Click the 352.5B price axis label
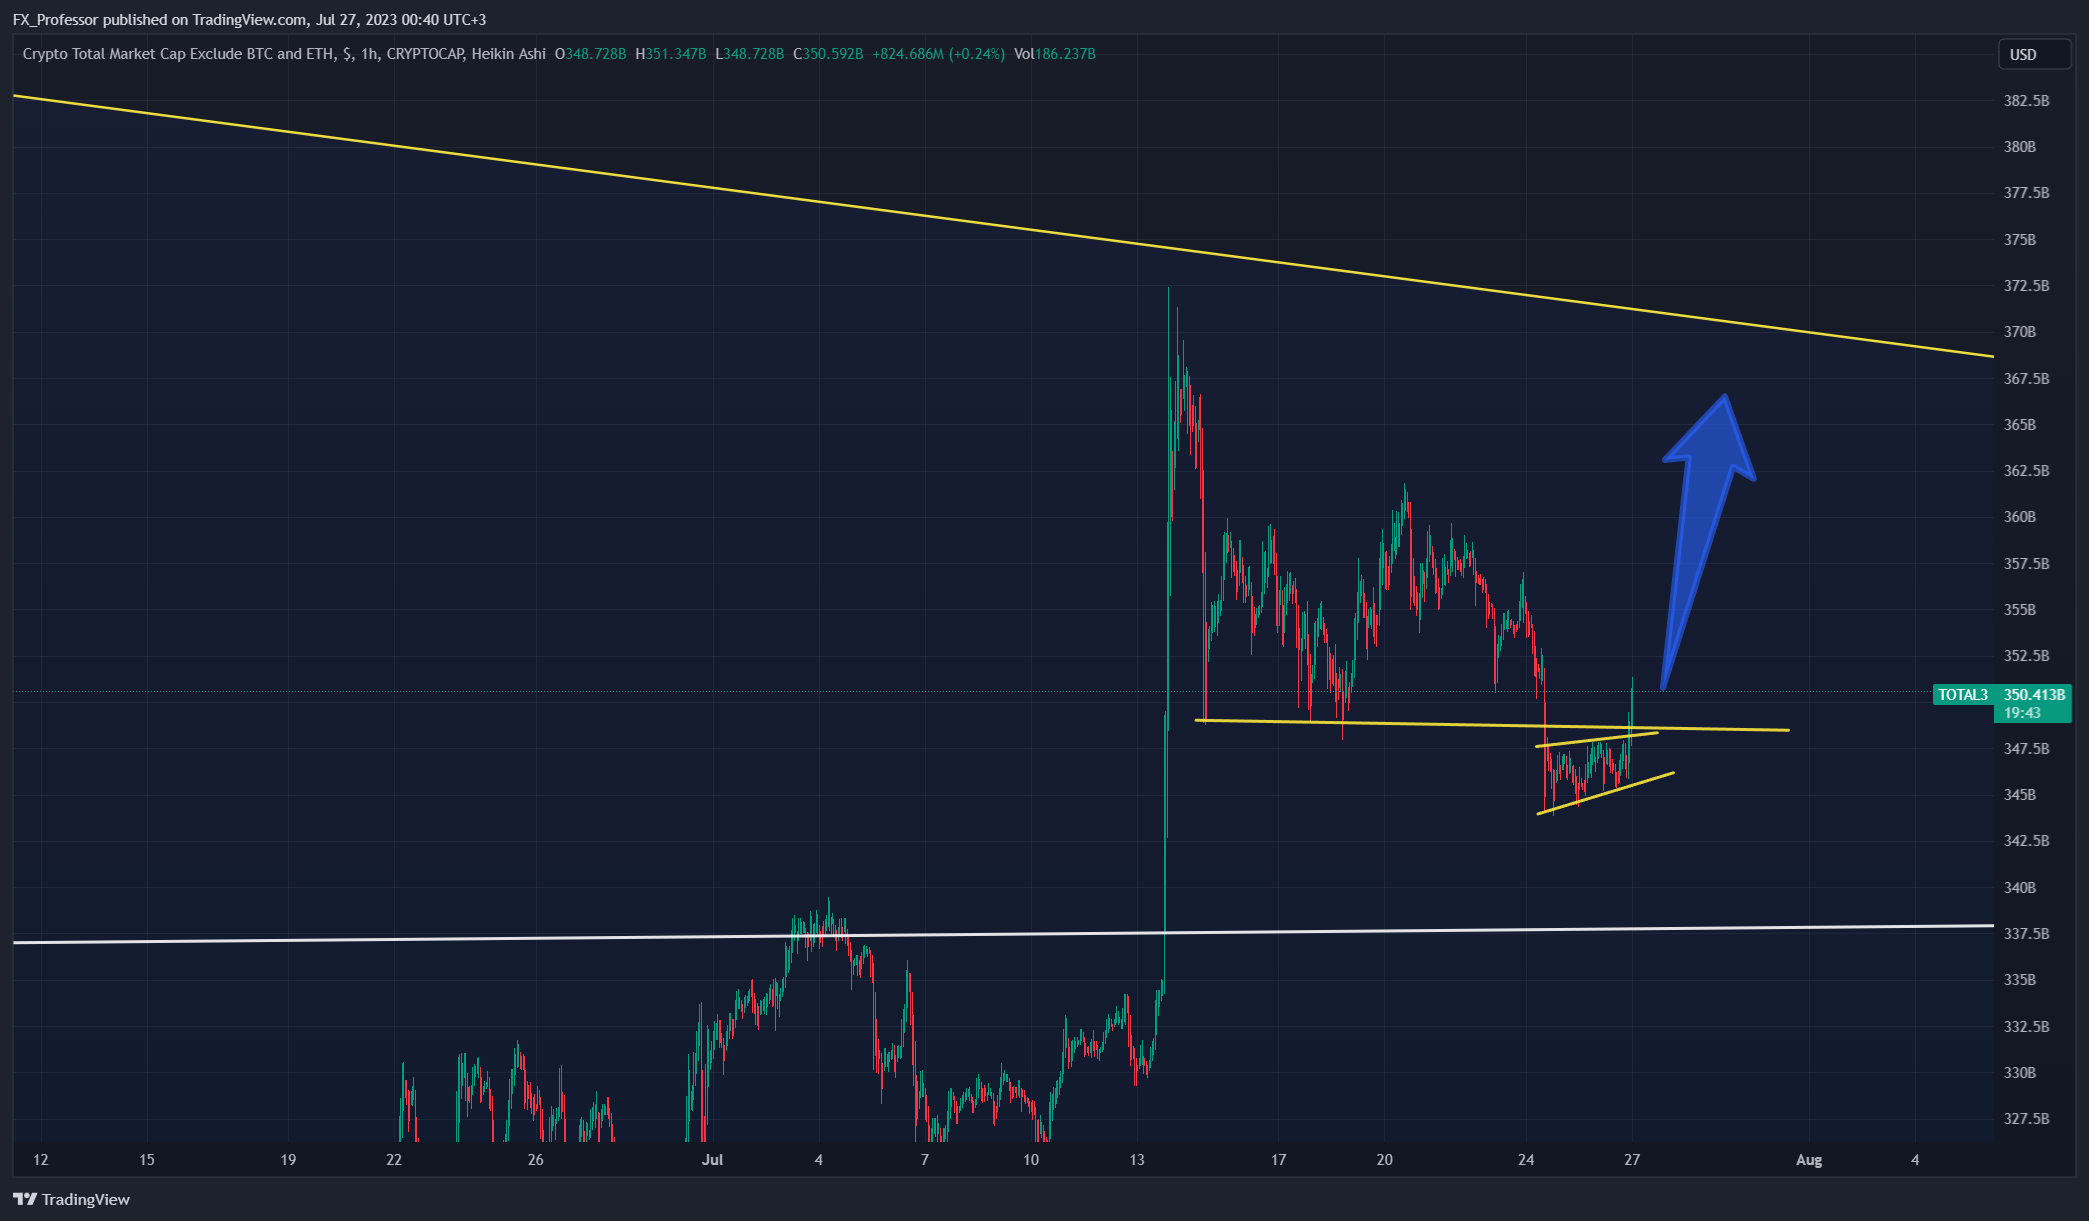 2026,656
